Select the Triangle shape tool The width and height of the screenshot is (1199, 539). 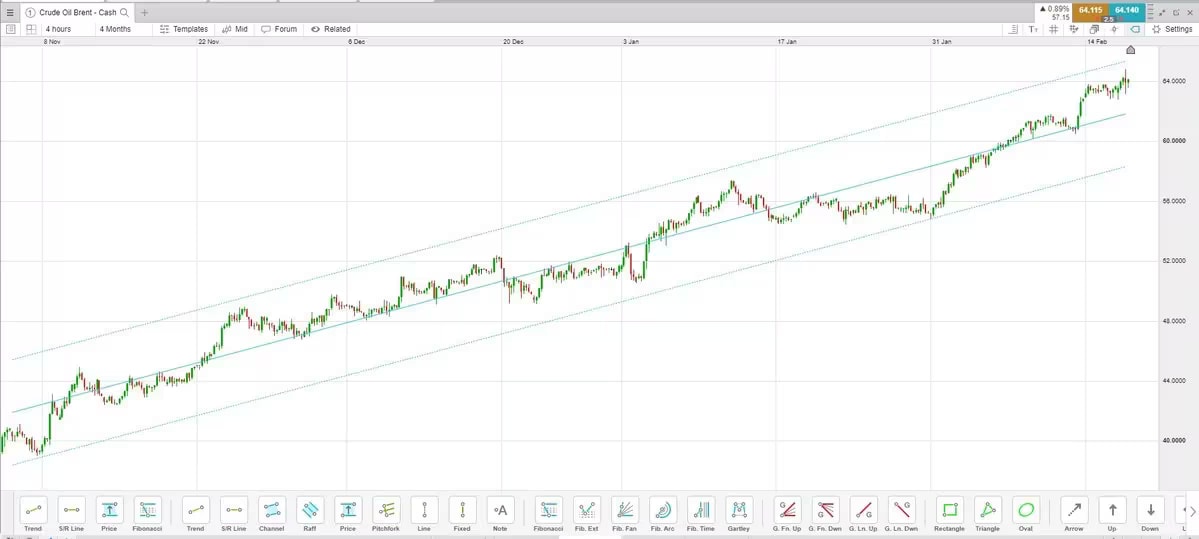tap(987, 510)
